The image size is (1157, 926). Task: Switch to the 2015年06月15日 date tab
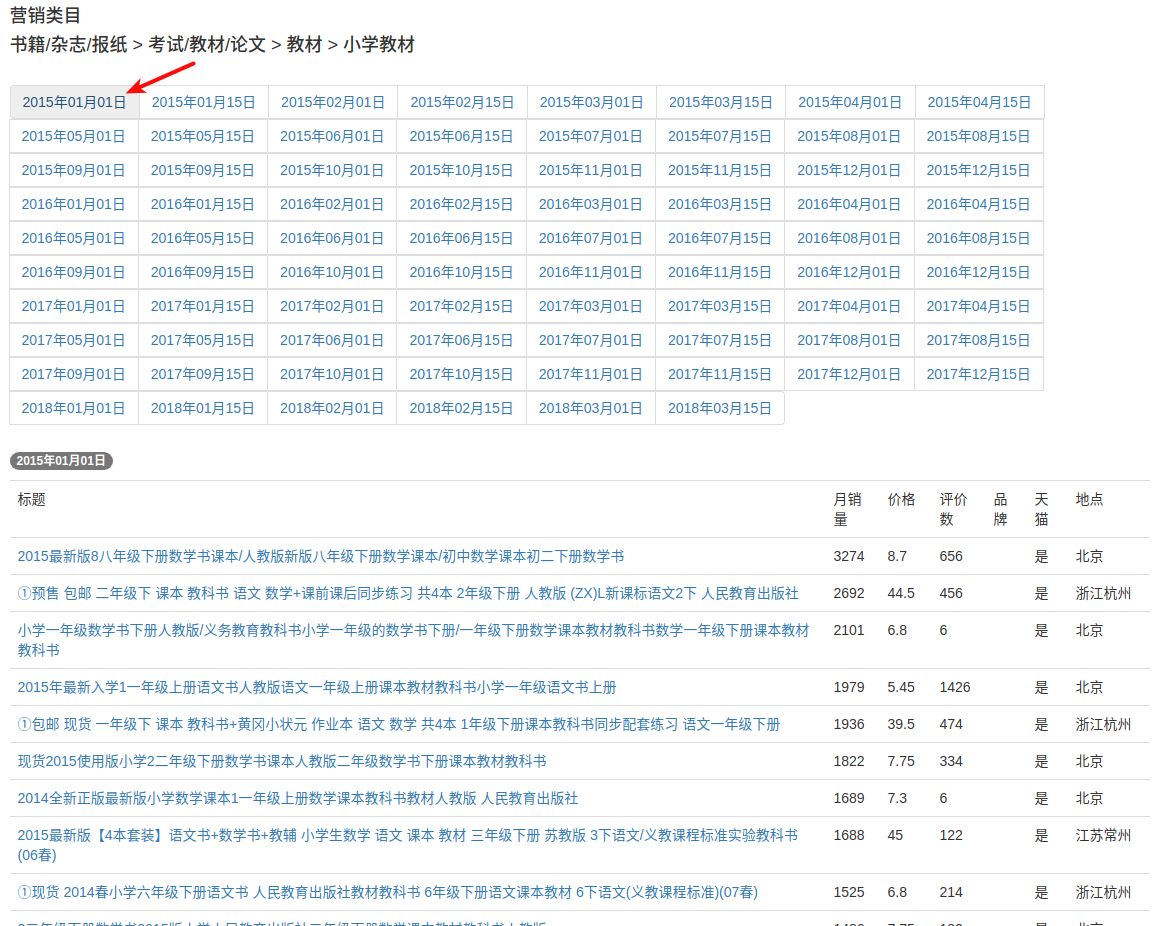[461, 136]
